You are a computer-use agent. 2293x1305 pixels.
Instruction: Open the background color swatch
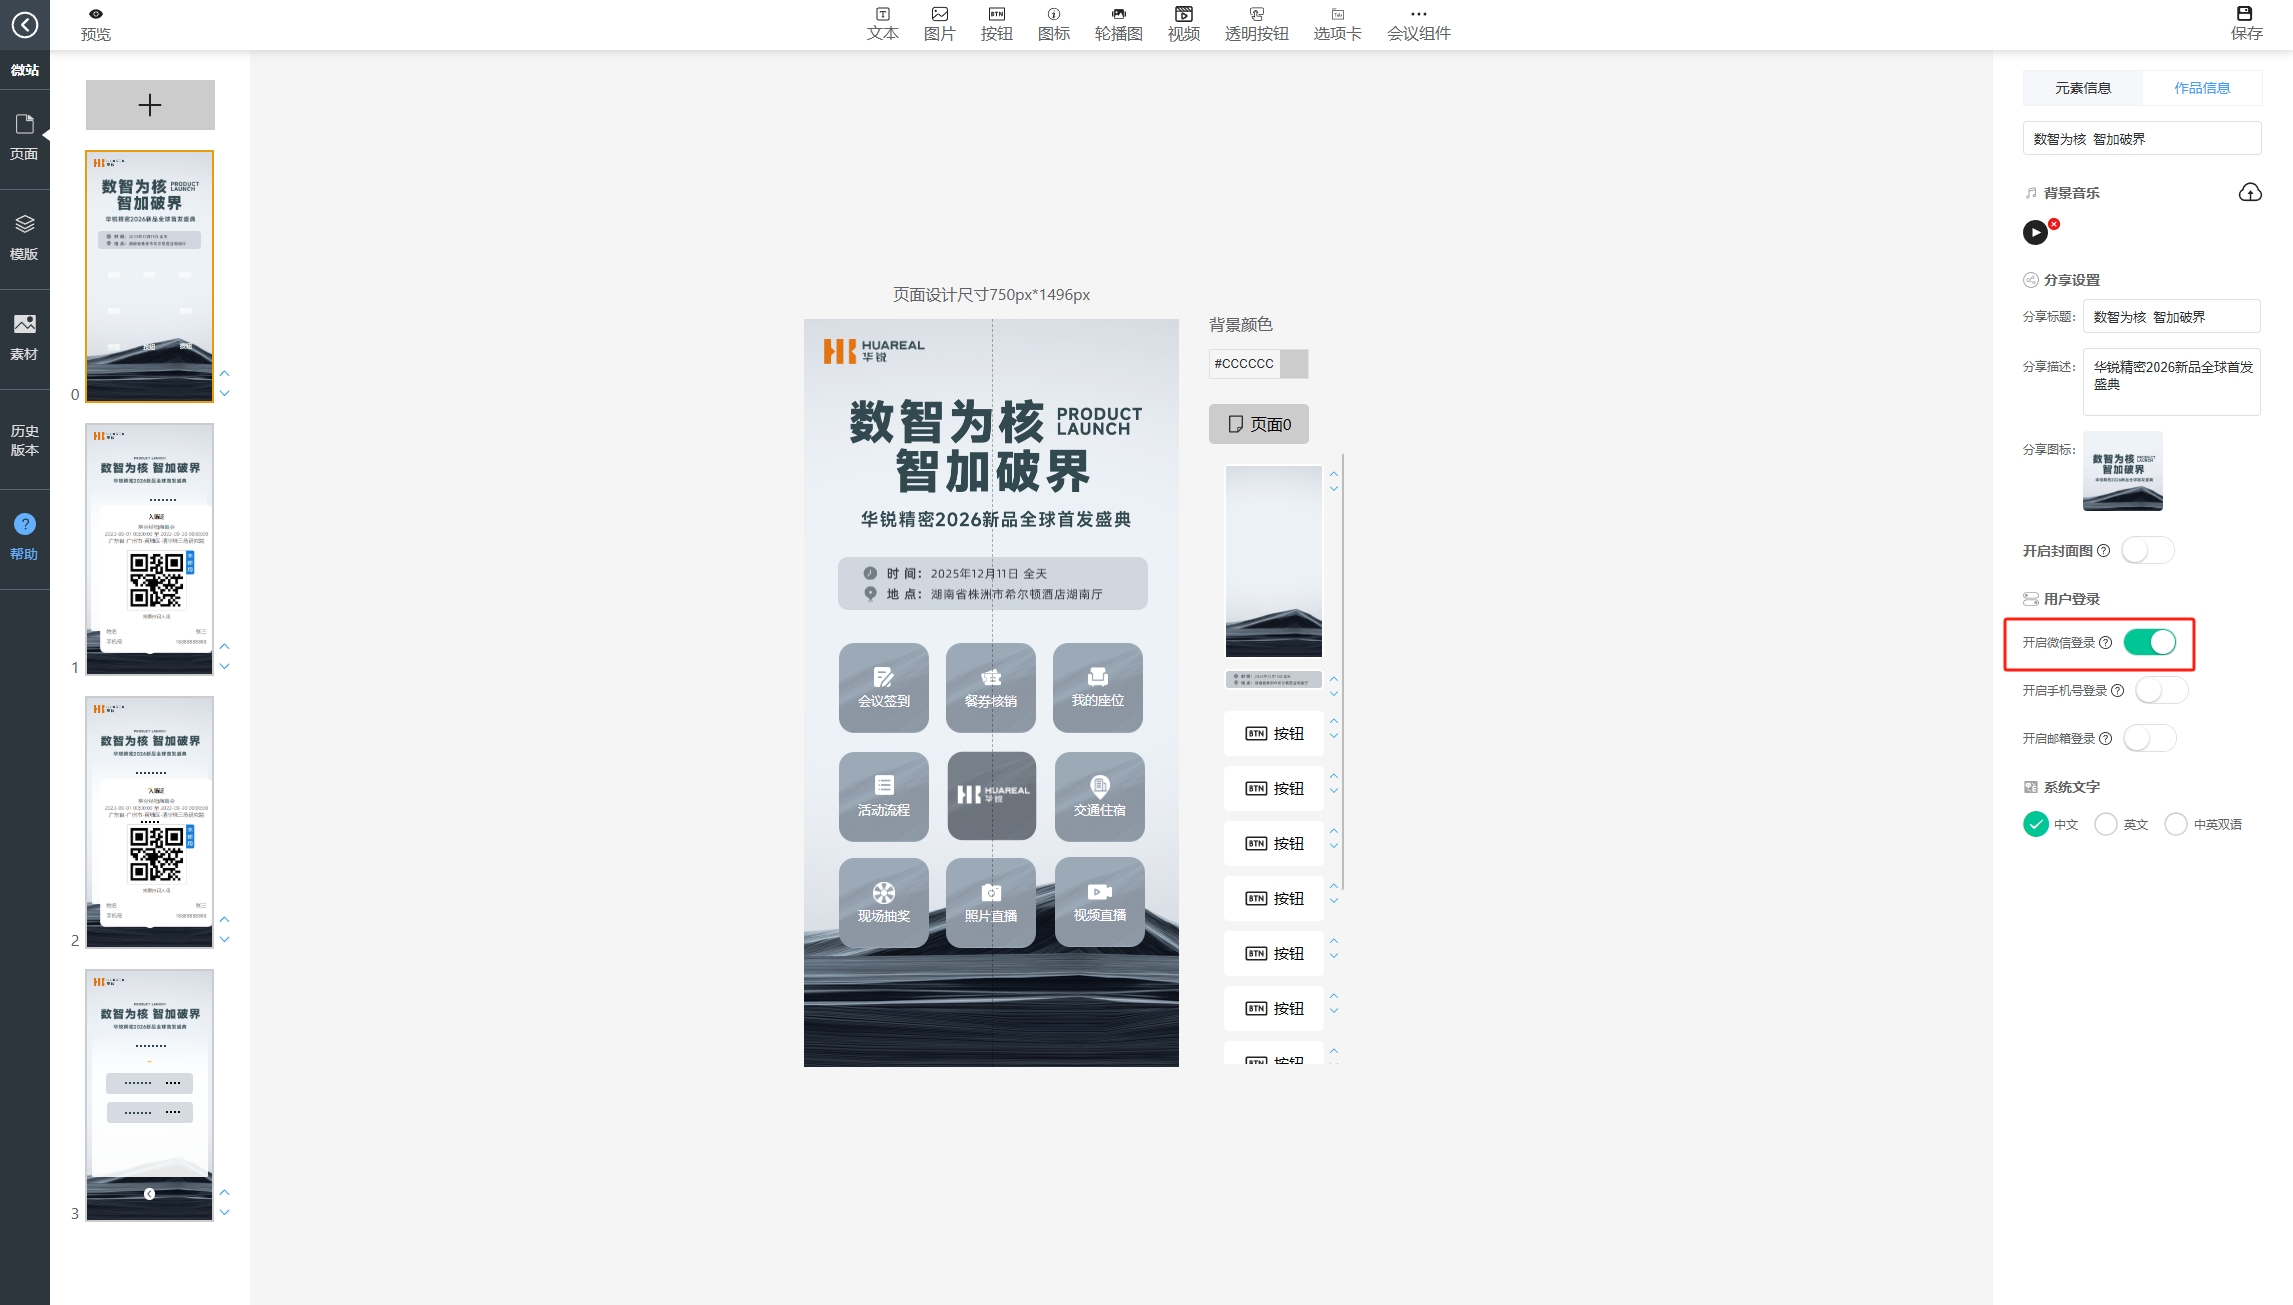pyautogui.click(x=1294, y=363)
